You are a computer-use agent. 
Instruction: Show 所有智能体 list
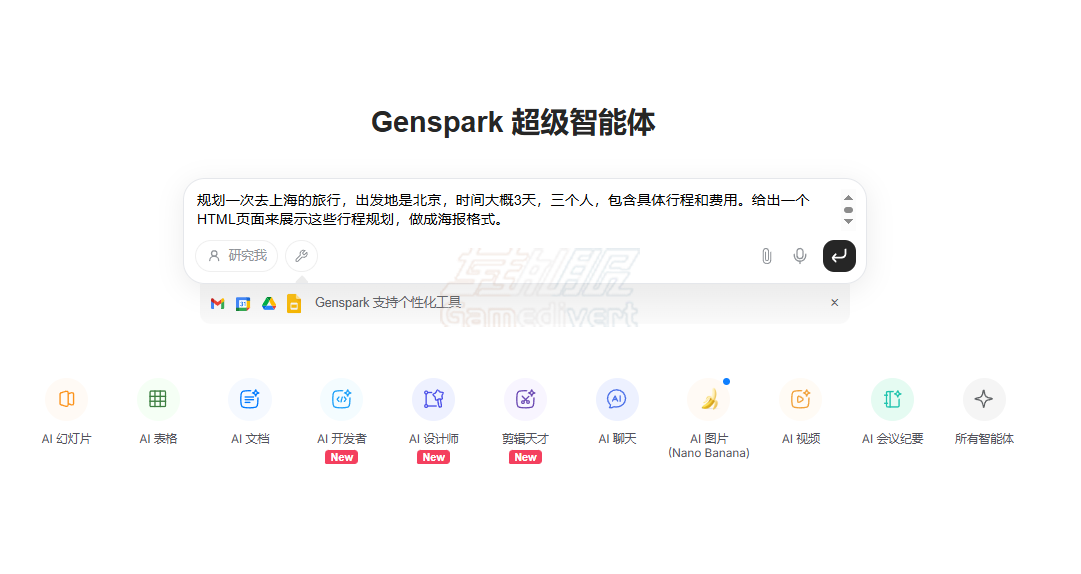(x=984, y=399)
